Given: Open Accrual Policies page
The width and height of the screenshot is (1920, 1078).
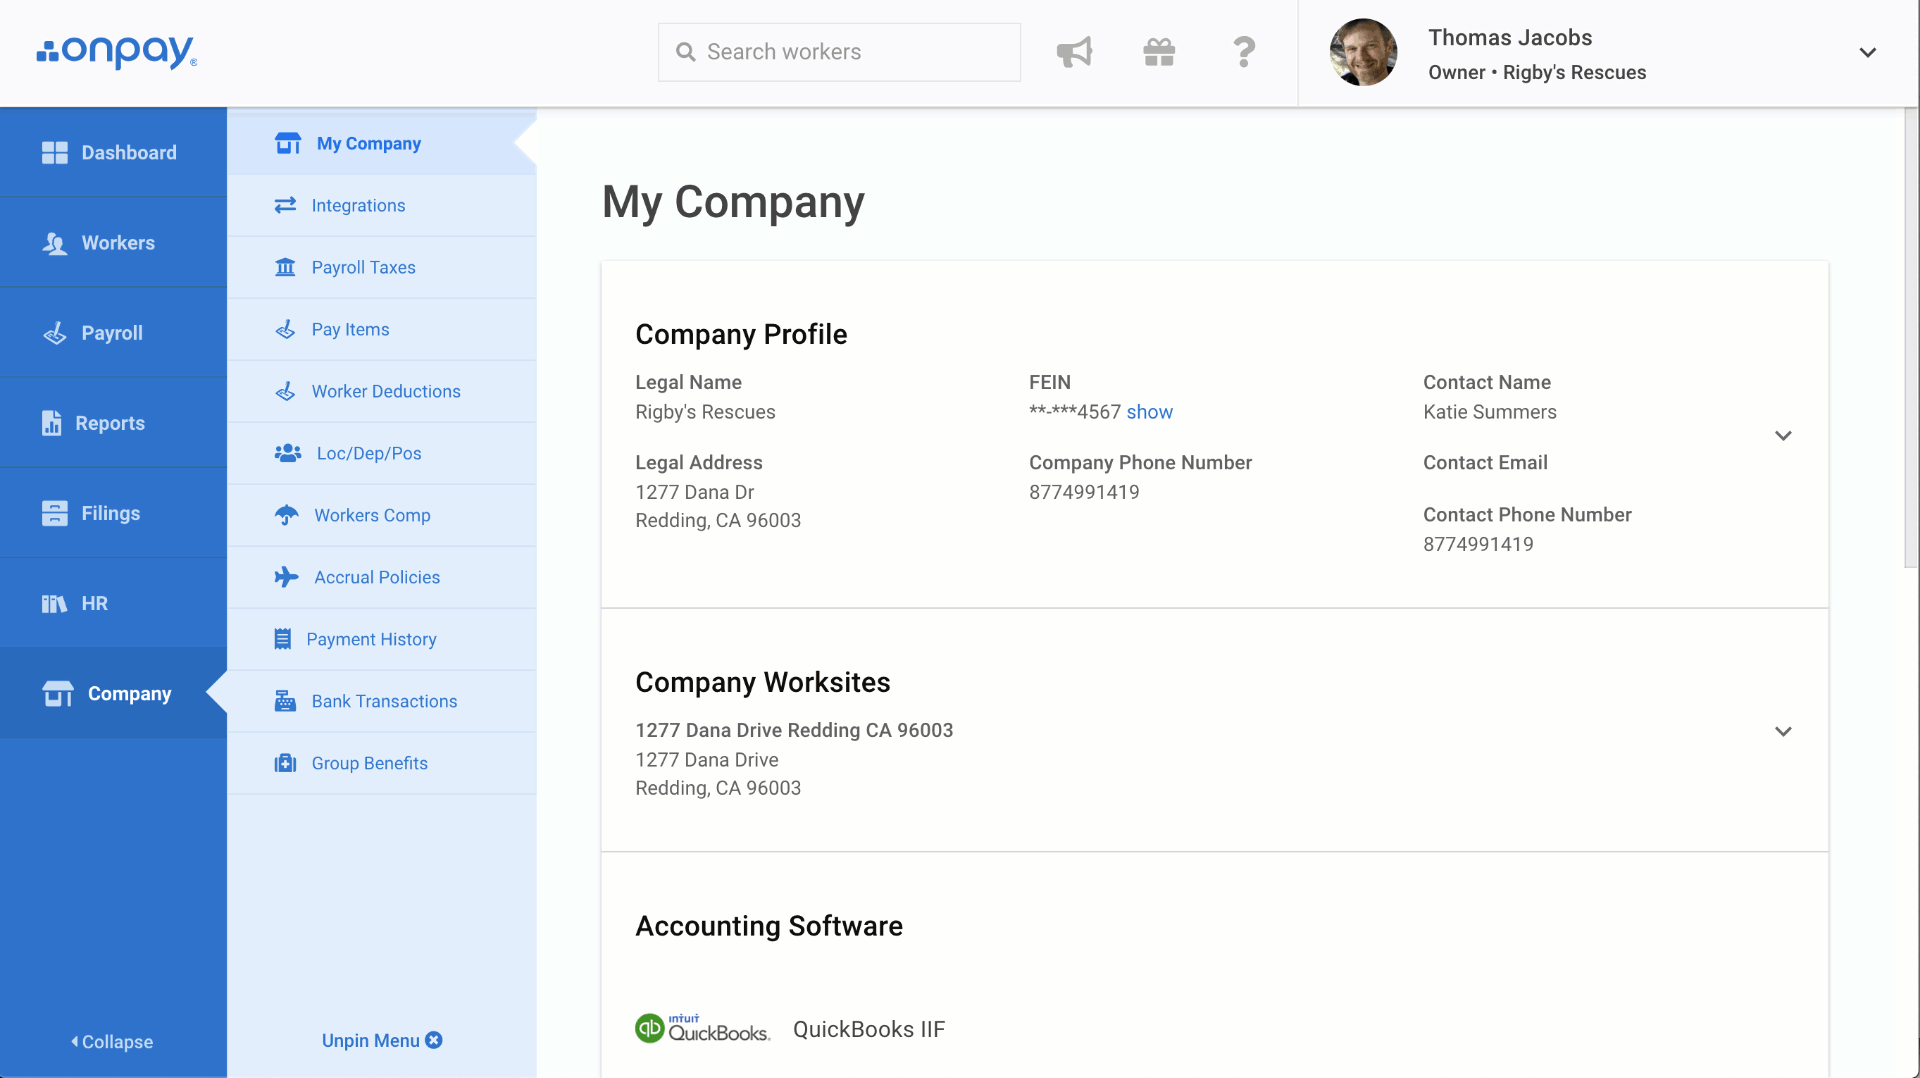Looking at the screenshot, I should pos(382,577).
